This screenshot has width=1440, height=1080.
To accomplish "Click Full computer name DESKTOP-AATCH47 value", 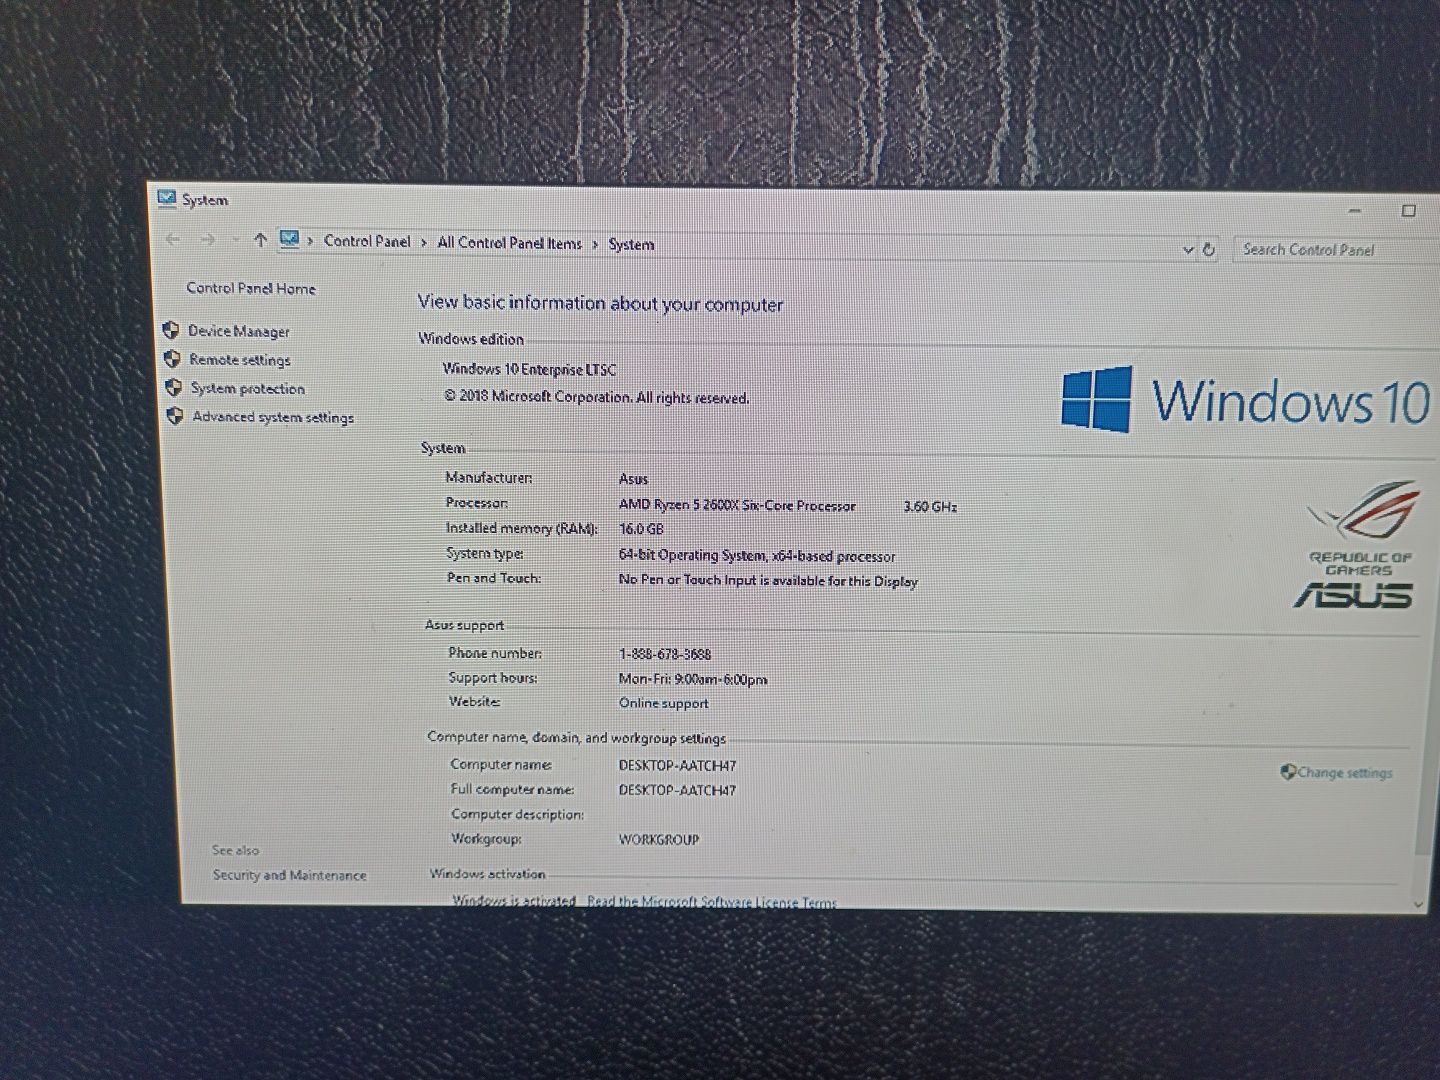I will (677, 790).
